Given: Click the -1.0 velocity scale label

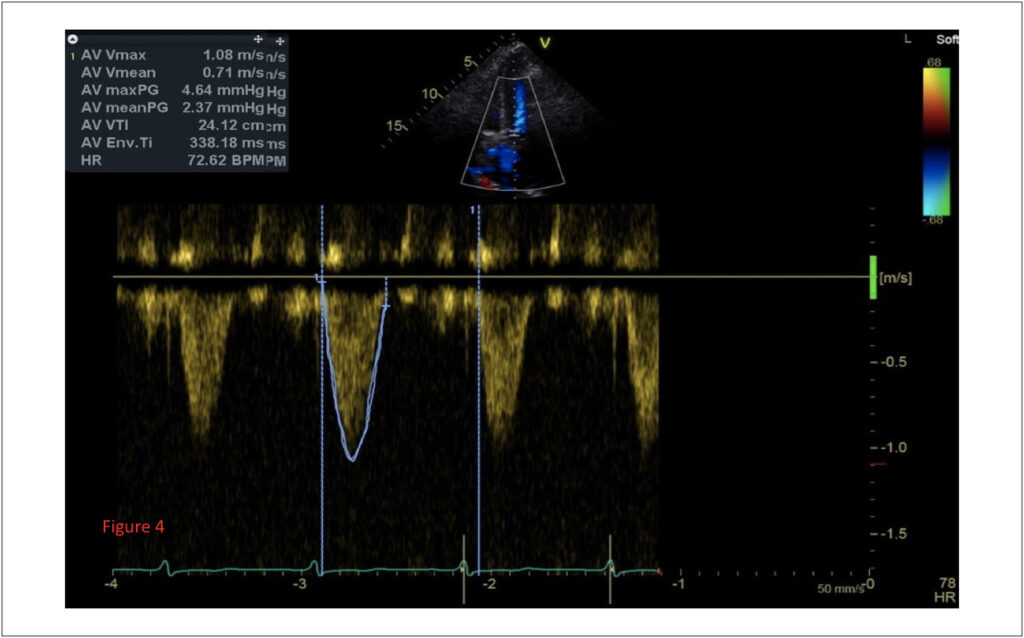Looking at the screenshot, I should pyautogui.click(x=892, y=448).
